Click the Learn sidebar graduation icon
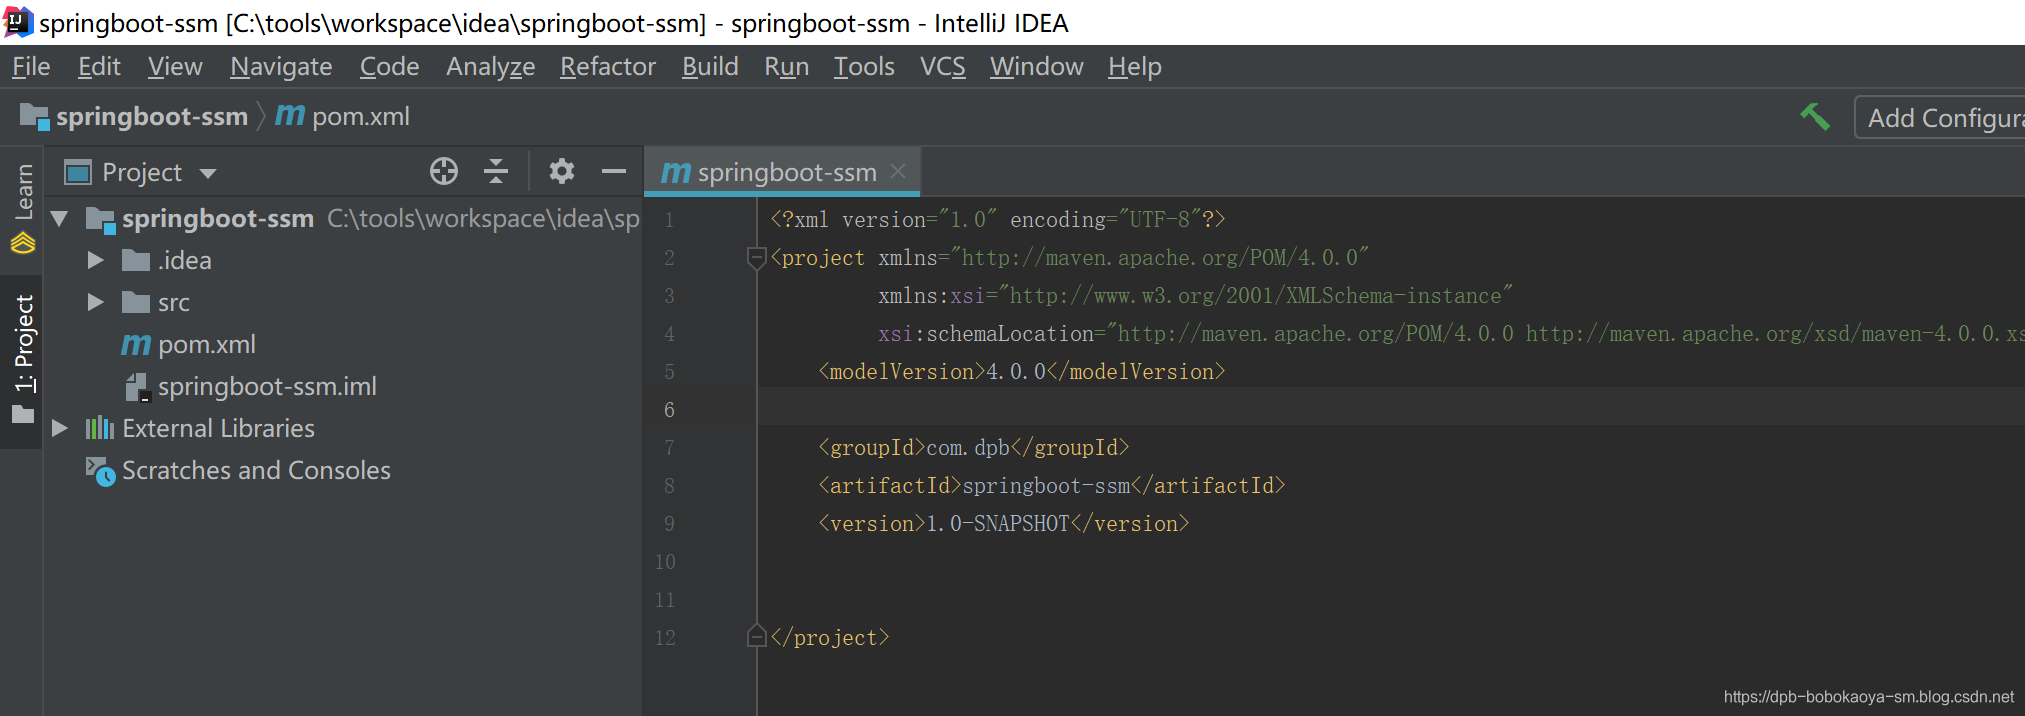The height and width of the screenshot is (716, 2025). point(23,243)
